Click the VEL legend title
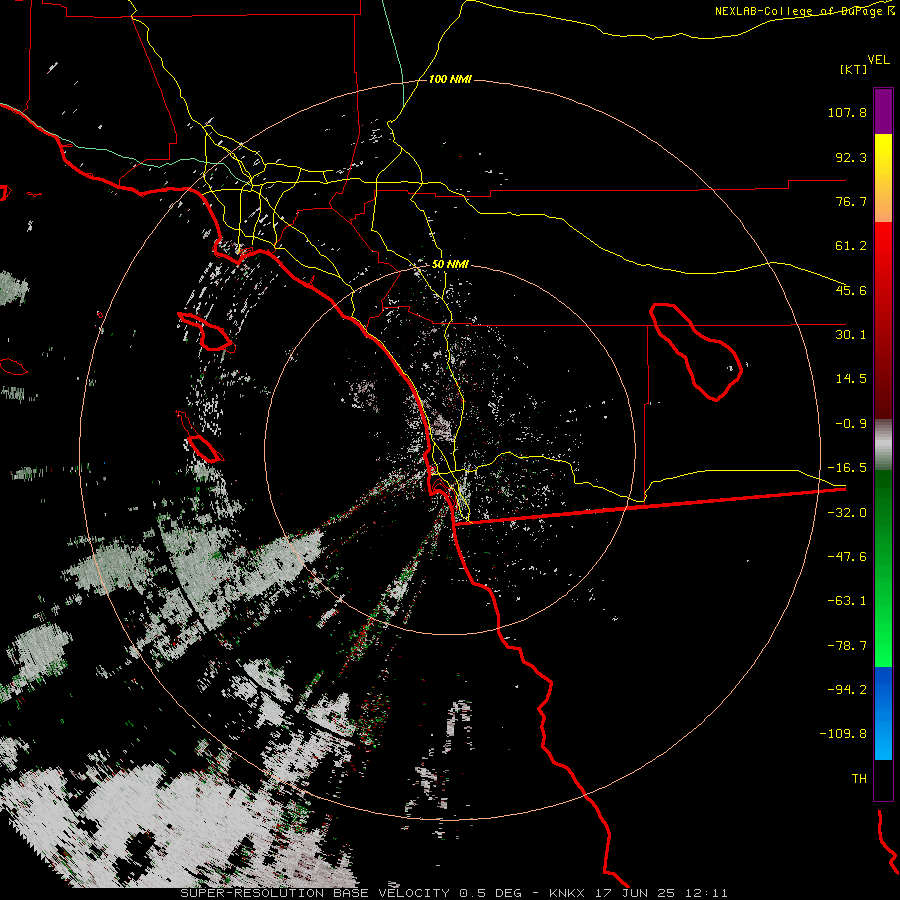Screen dimensions: 900x900 (x=878, y=60)
